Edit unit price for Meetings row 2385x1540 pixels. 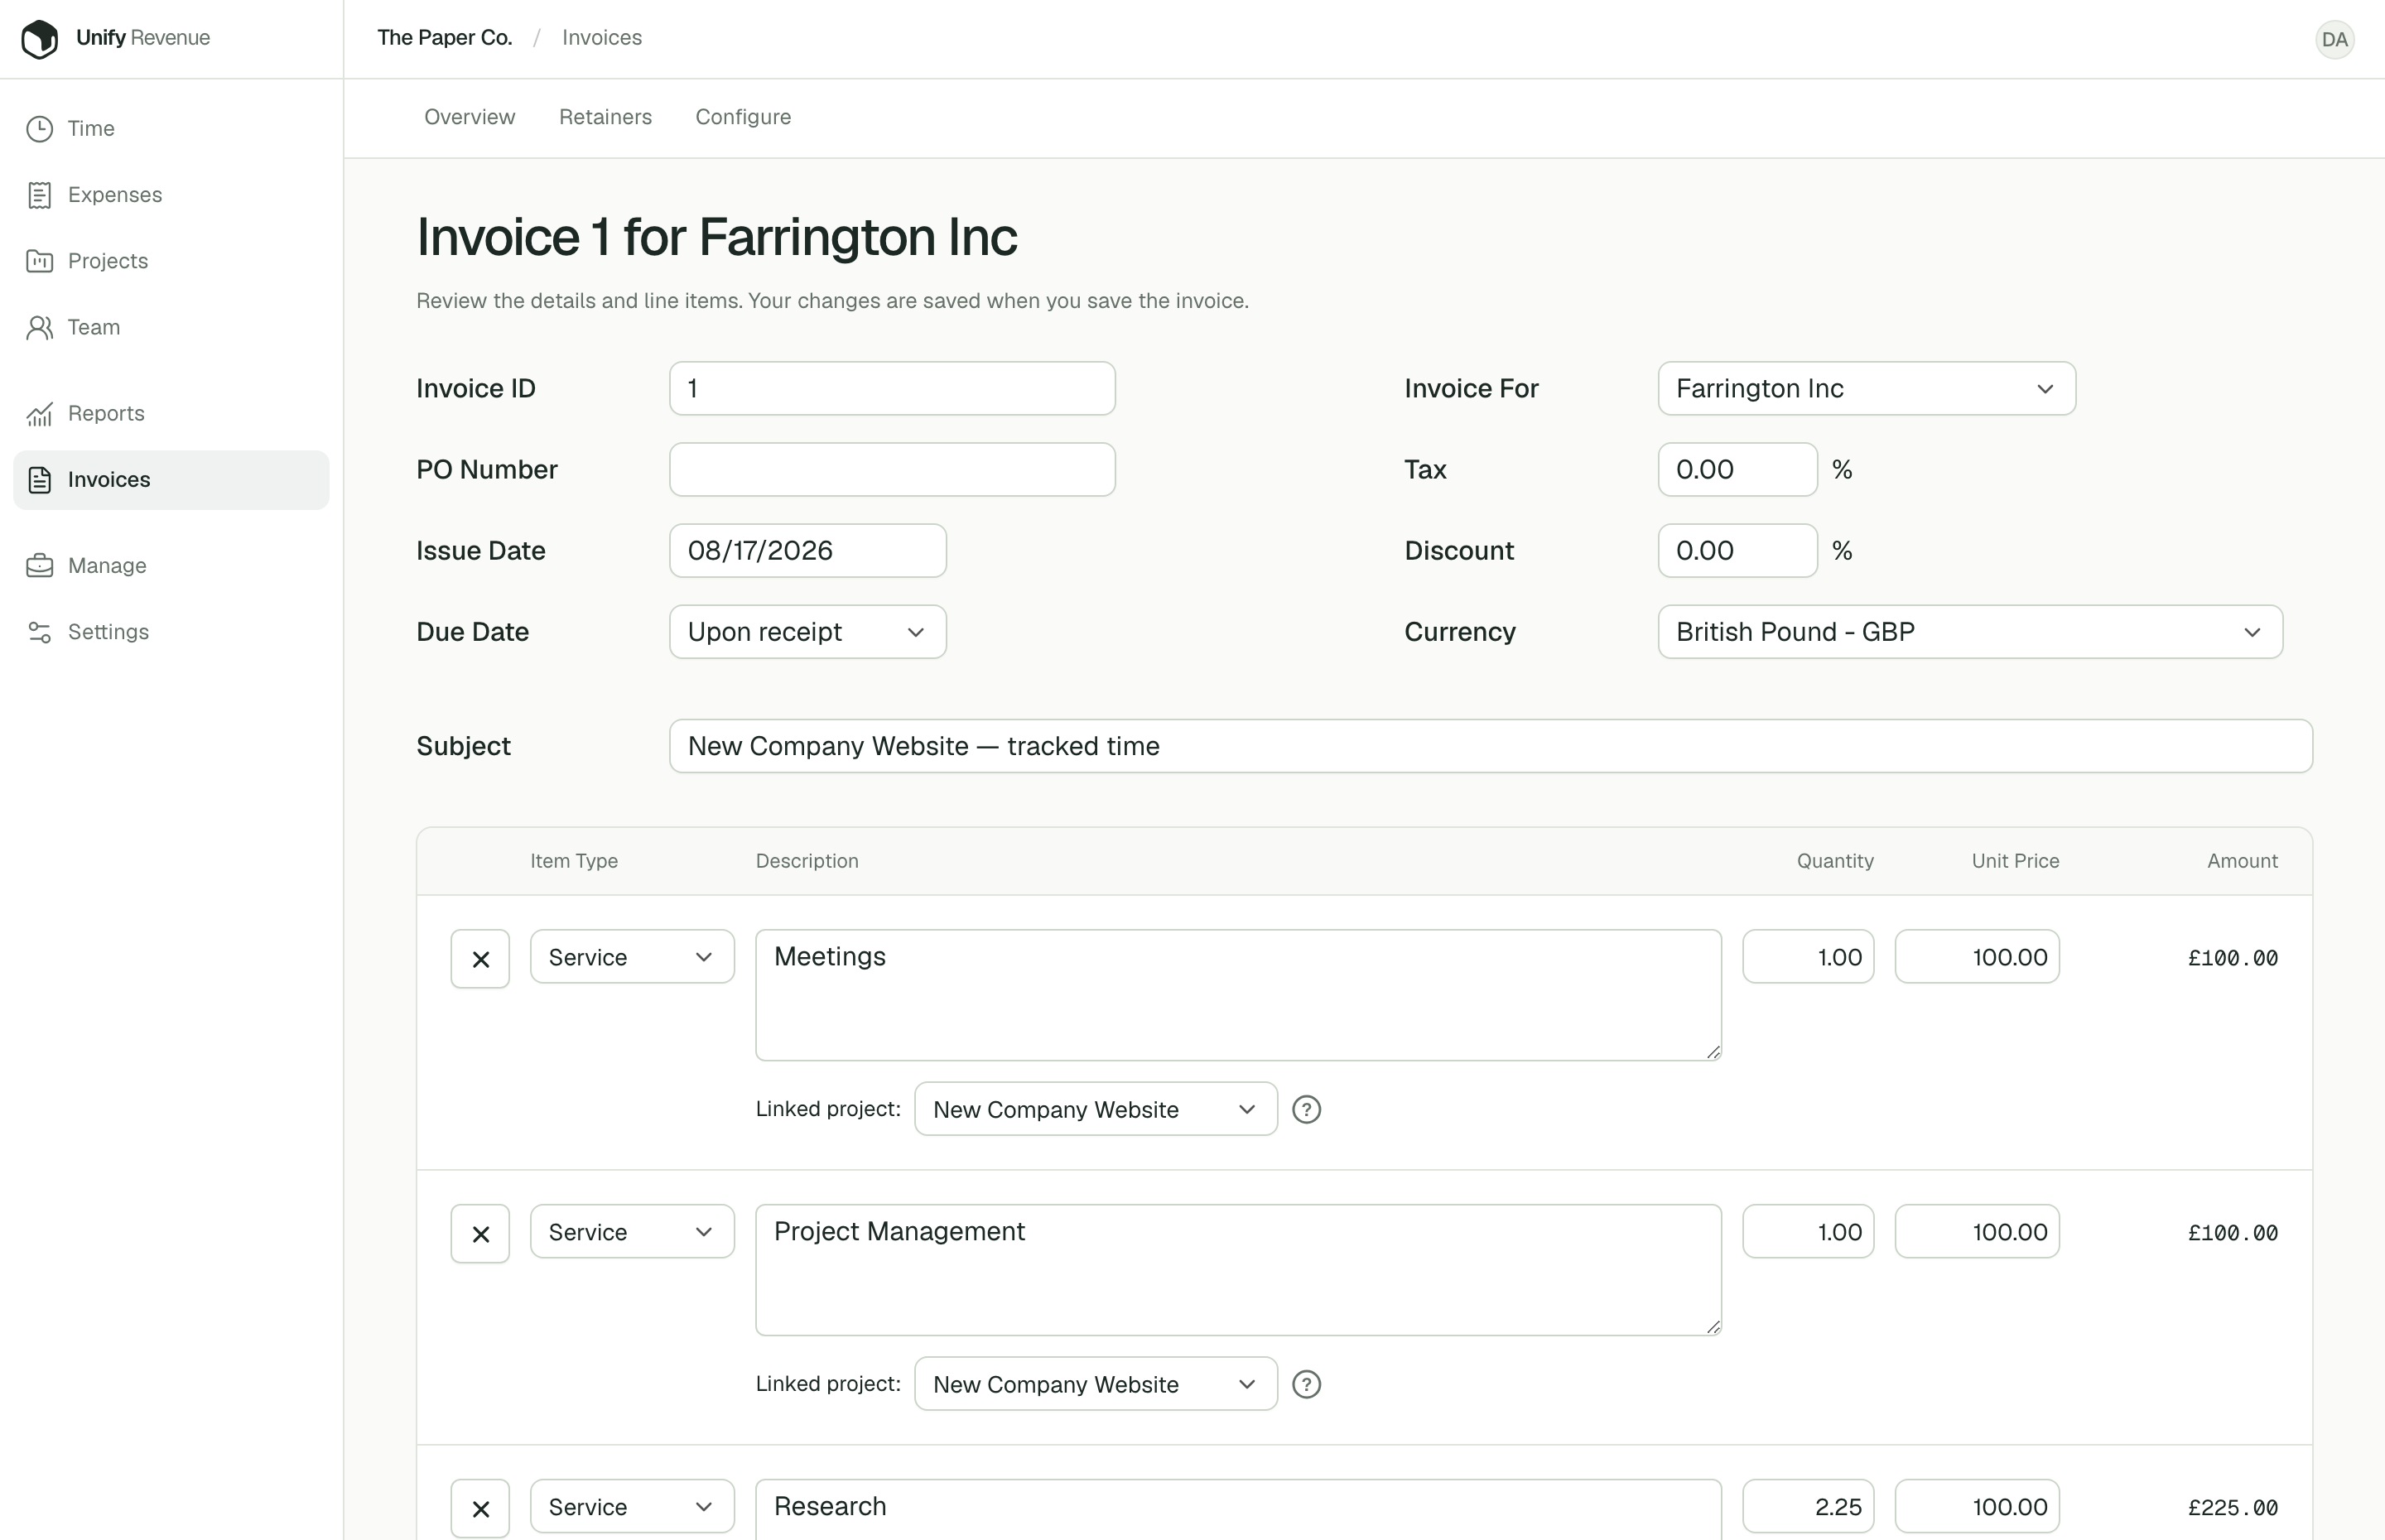click(1977, 957)
